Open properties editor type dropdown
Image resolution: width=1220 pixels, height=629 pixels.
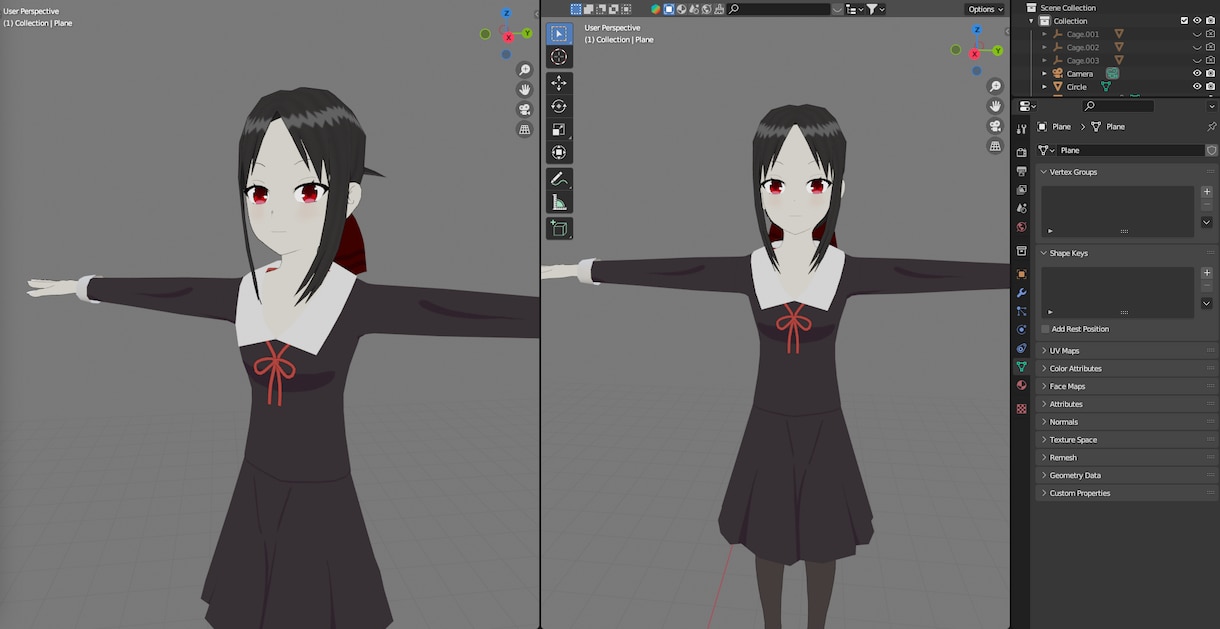click(1027, 106)
